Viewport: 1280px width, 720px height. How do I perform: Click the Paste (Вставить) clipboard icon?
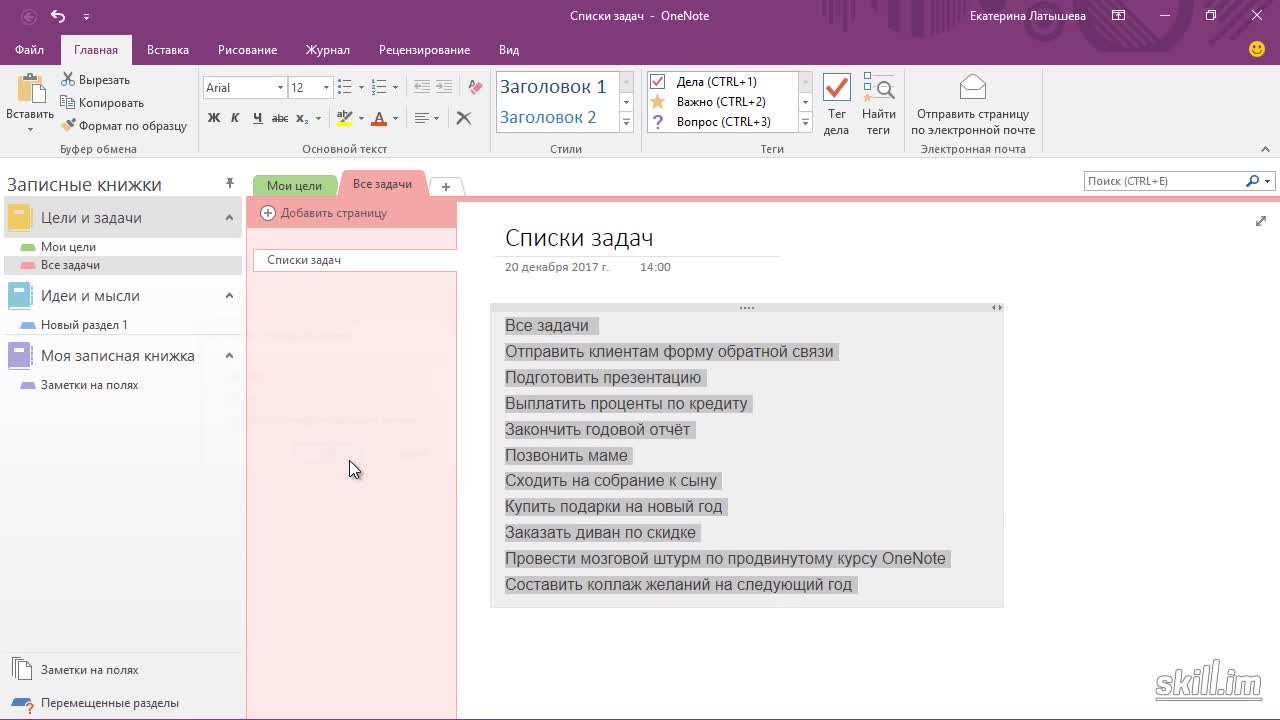pos(30,88)
